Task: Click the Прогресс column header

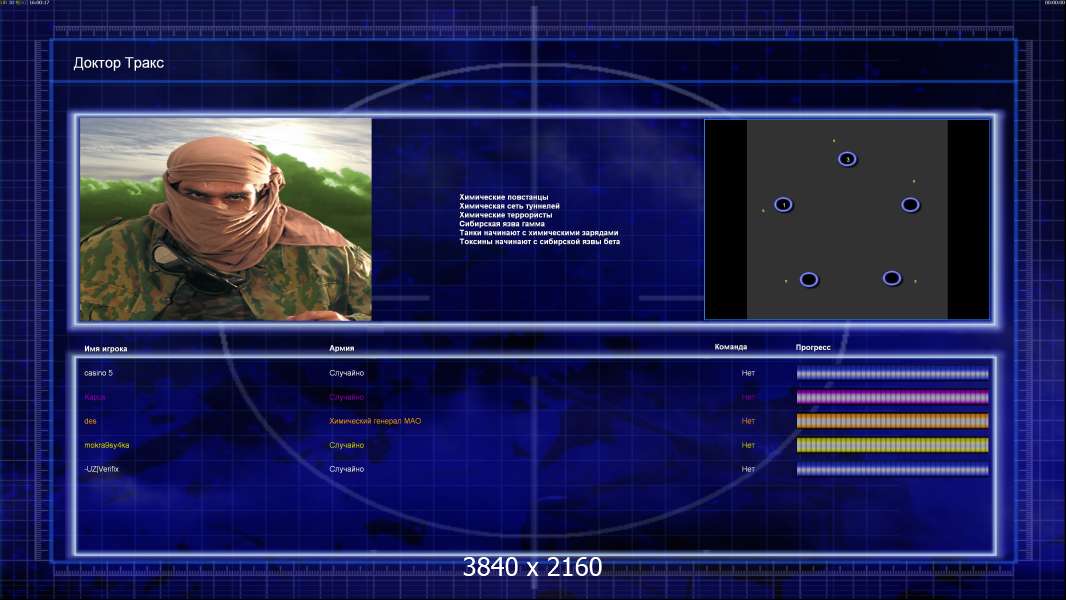Action: (x=813, y=347)
